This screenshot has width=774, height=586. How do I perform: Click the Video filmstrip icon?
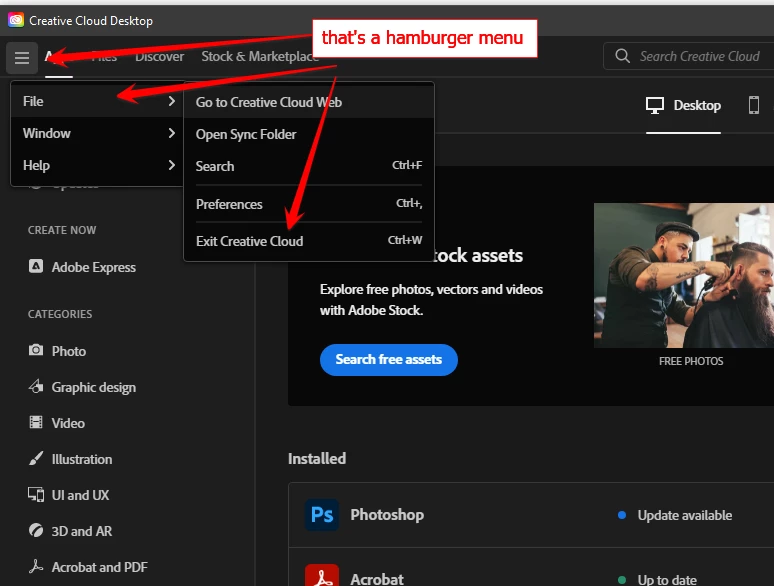pyautogui.click(x=36, y=423)
